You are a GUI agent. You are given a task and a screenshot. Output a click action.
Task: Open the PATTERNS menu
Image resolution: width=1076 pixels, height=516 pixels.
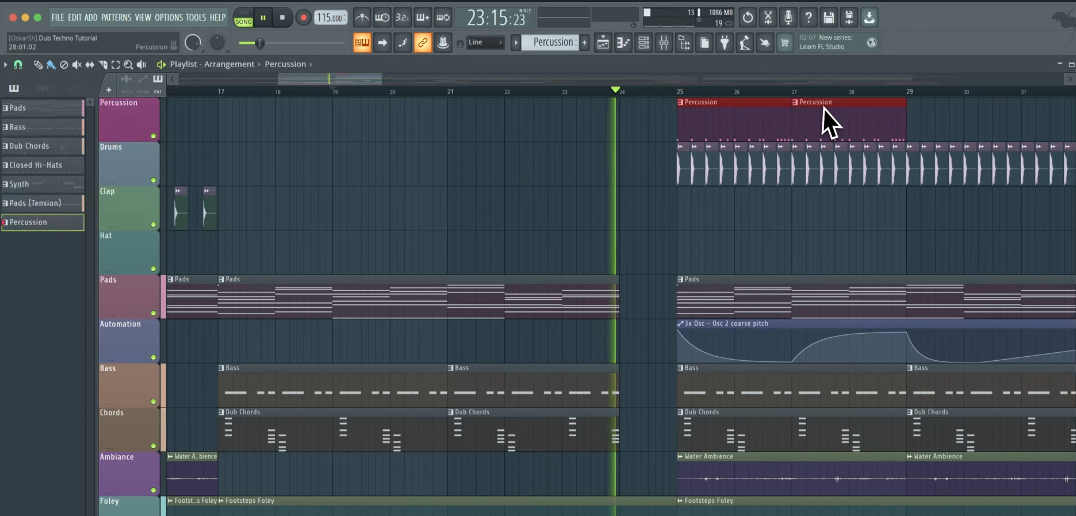click(x=117, y=17)
